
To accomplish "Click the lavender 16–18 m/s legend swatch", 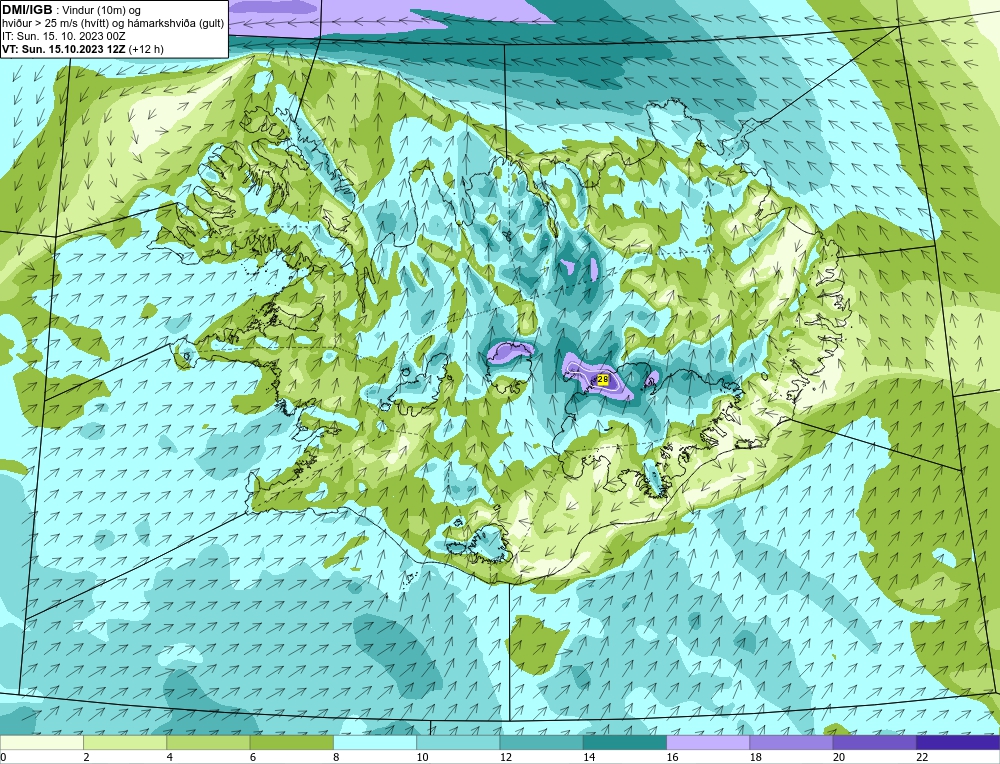I will point(708,742).
